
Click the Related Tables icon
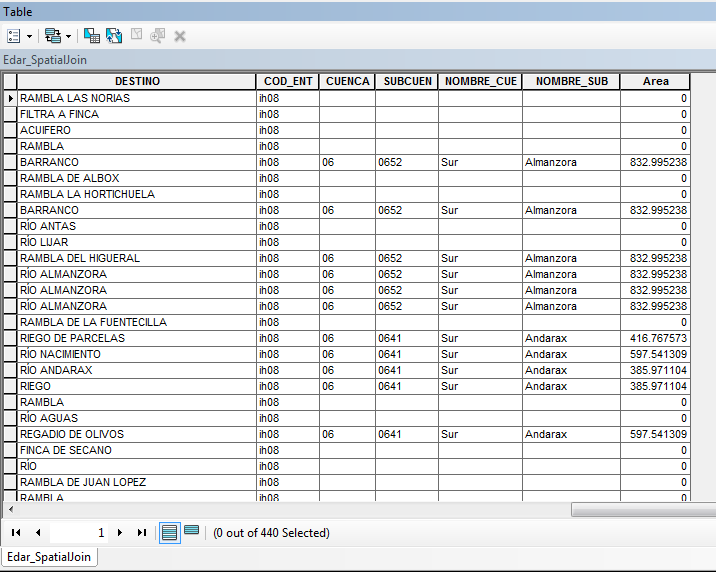[52, 36]
